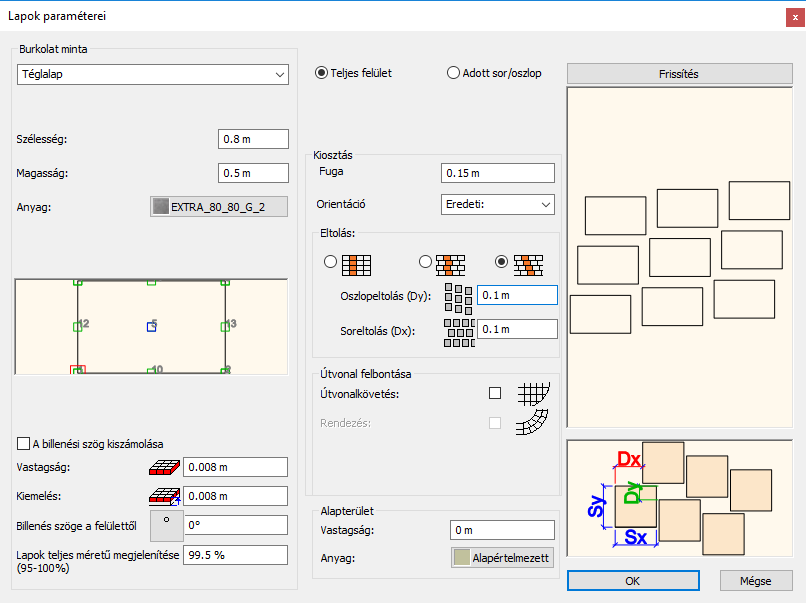Click the Útvonalkövetés grid path icon
Viewport: 806px width, 603px height.
[533, 394]
